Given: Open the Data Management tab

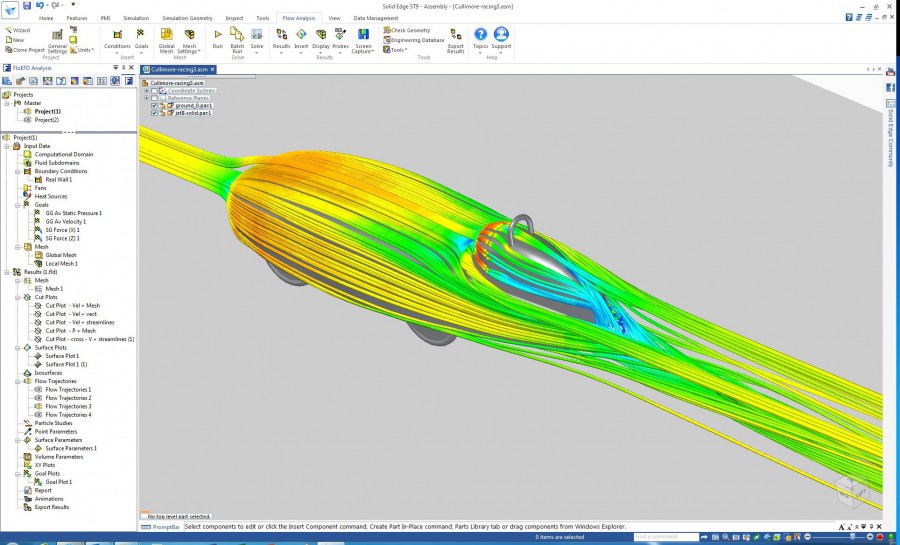Looking at the screenshot, I should (375, 18).
